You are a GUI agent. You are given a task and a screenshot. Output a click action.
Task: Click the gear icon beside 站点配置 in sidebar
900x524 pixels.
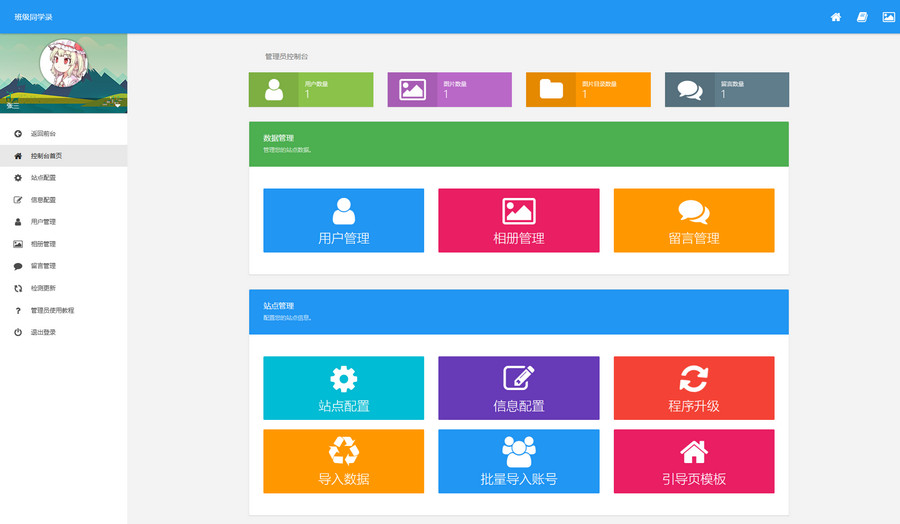tap(18, 178)
